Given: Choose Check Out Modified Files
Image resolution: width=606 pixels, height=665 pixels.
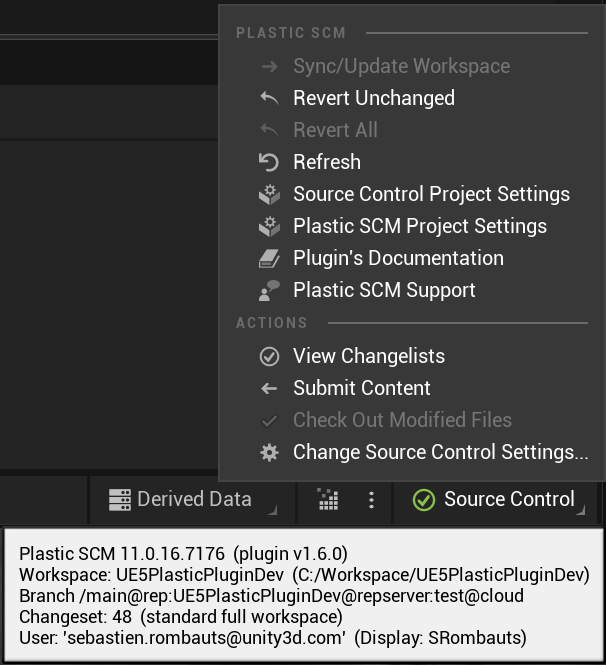Looking at the screenshot, I should (402, 420).
